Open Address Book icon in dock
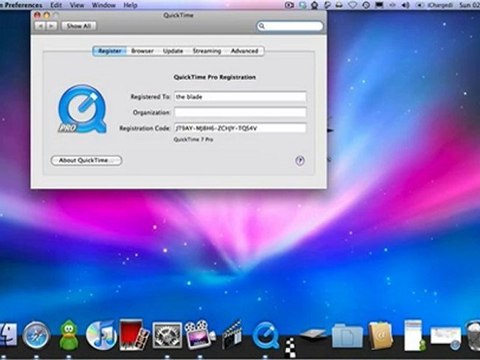Viewport: 480px width, 360px height. (380, 336)
